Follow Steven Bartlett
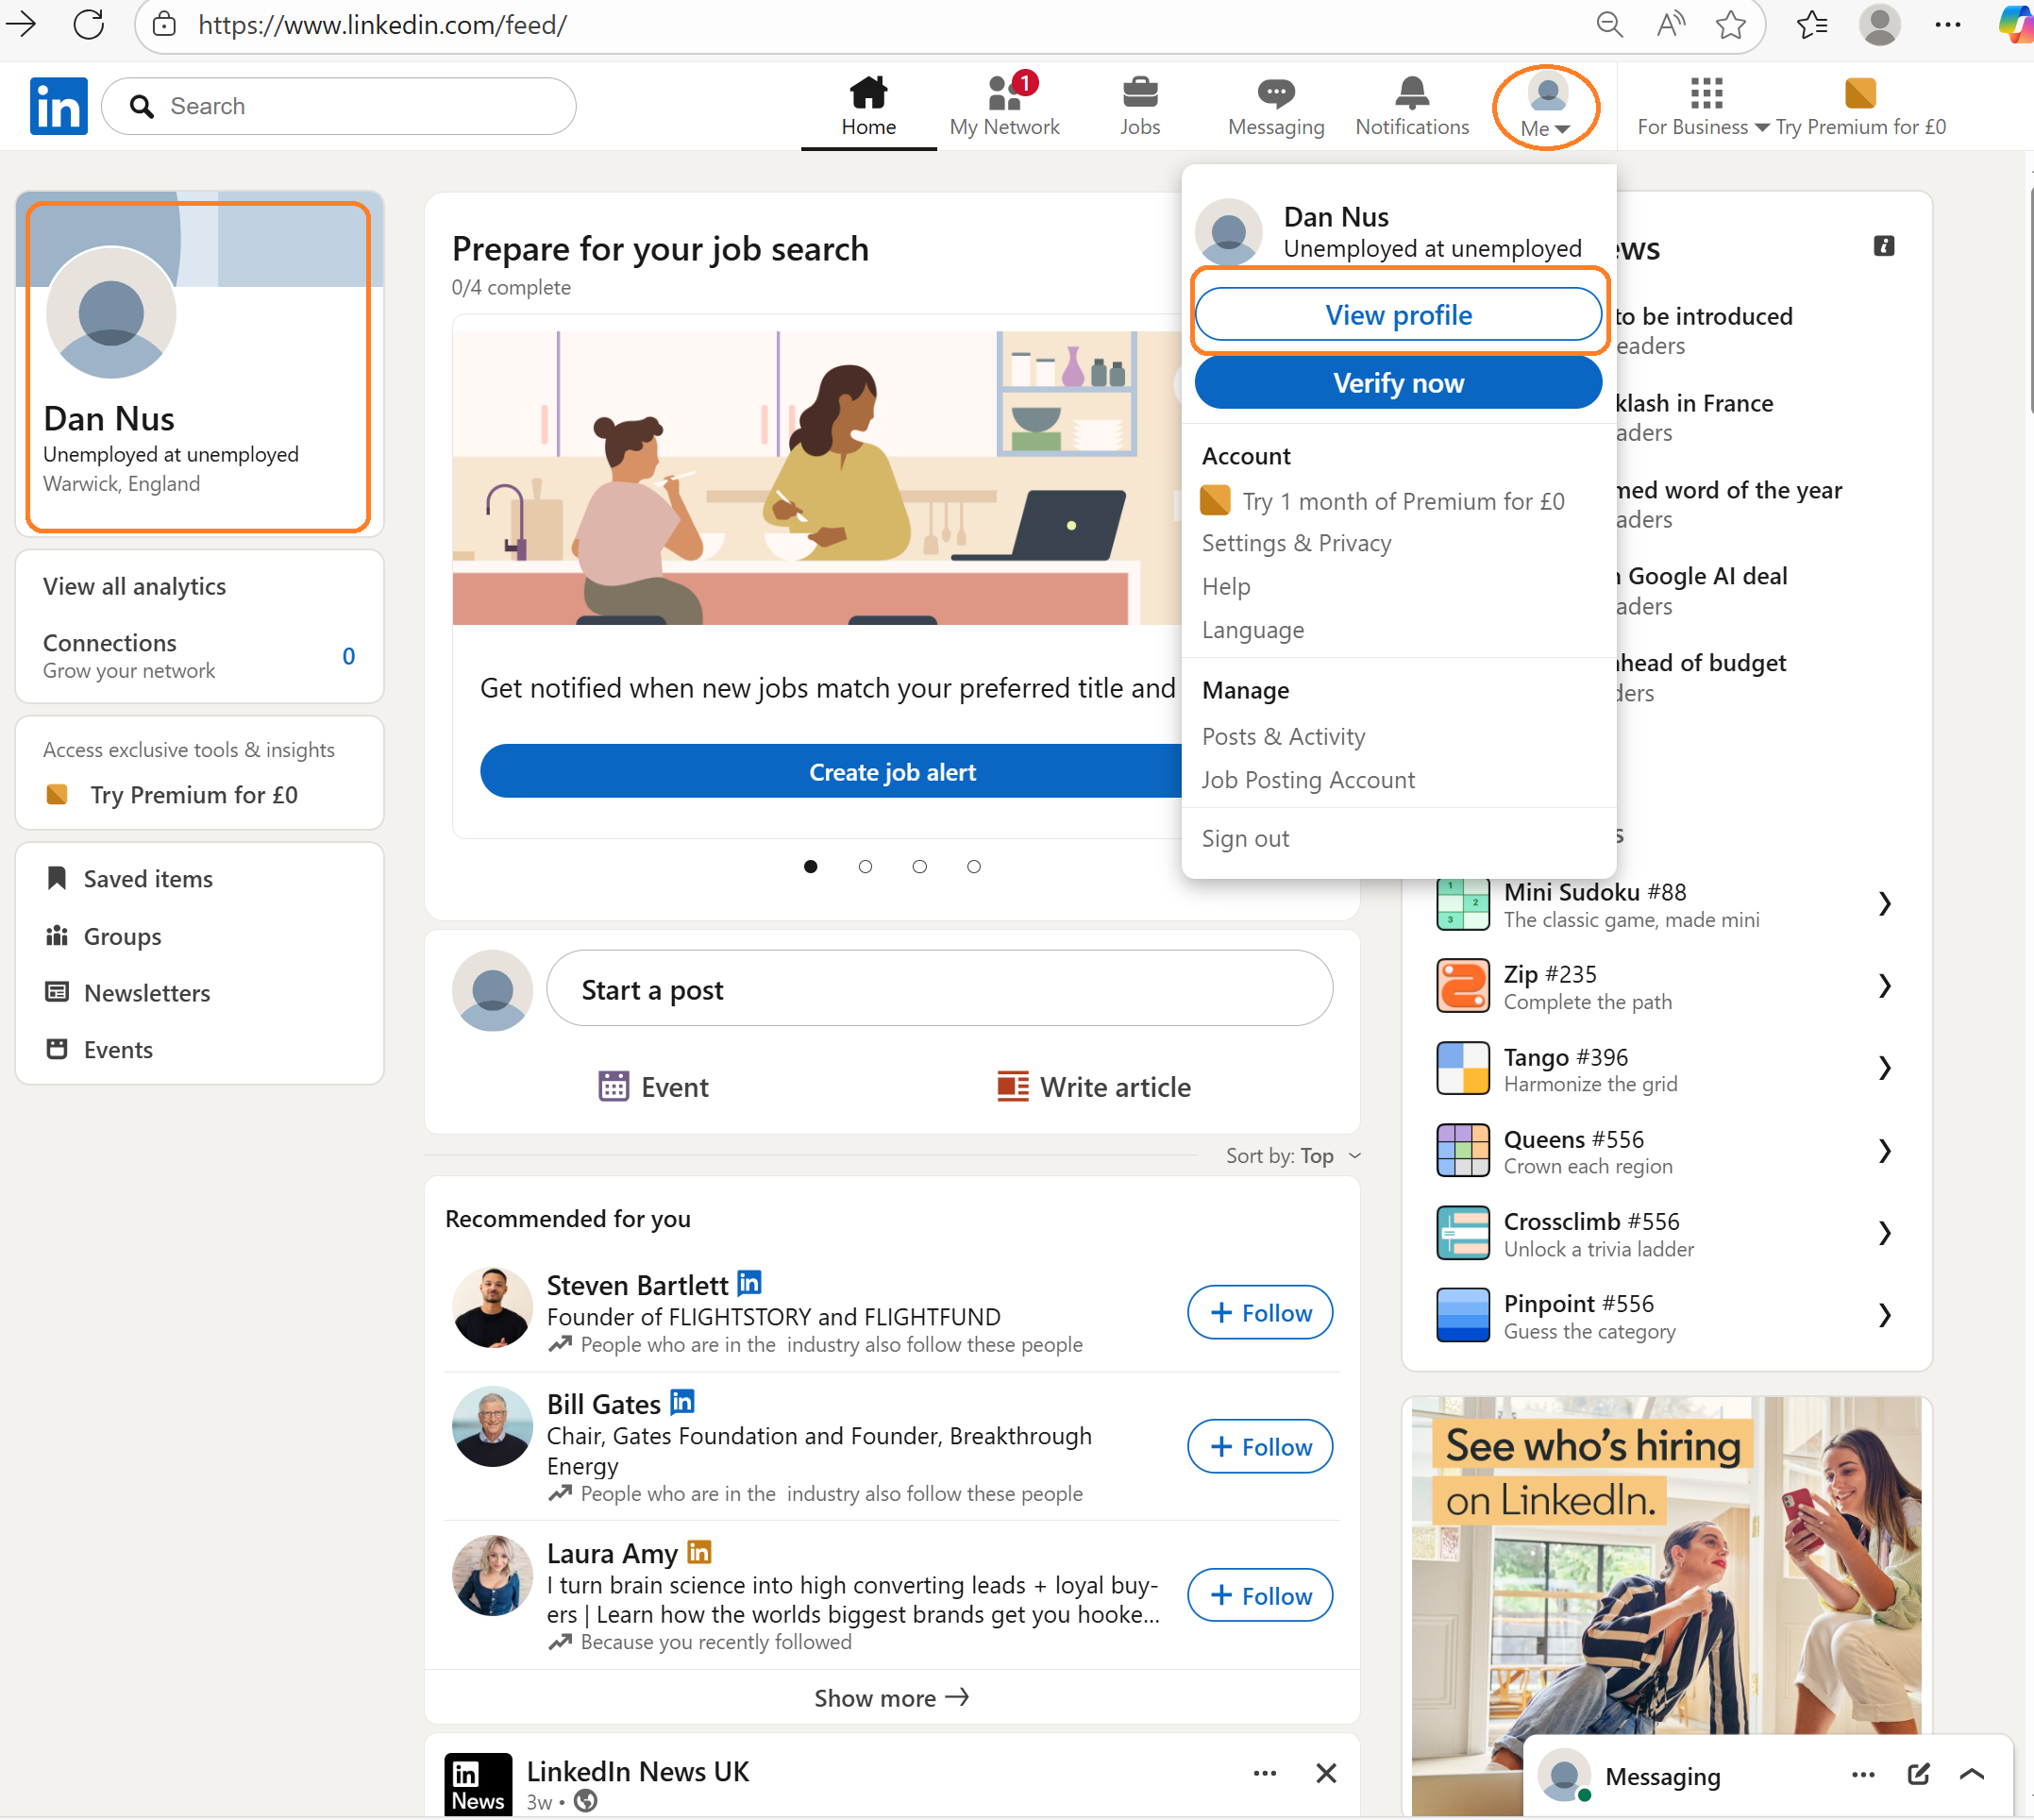The image size is (2034, 1820). point(1260,1313)
